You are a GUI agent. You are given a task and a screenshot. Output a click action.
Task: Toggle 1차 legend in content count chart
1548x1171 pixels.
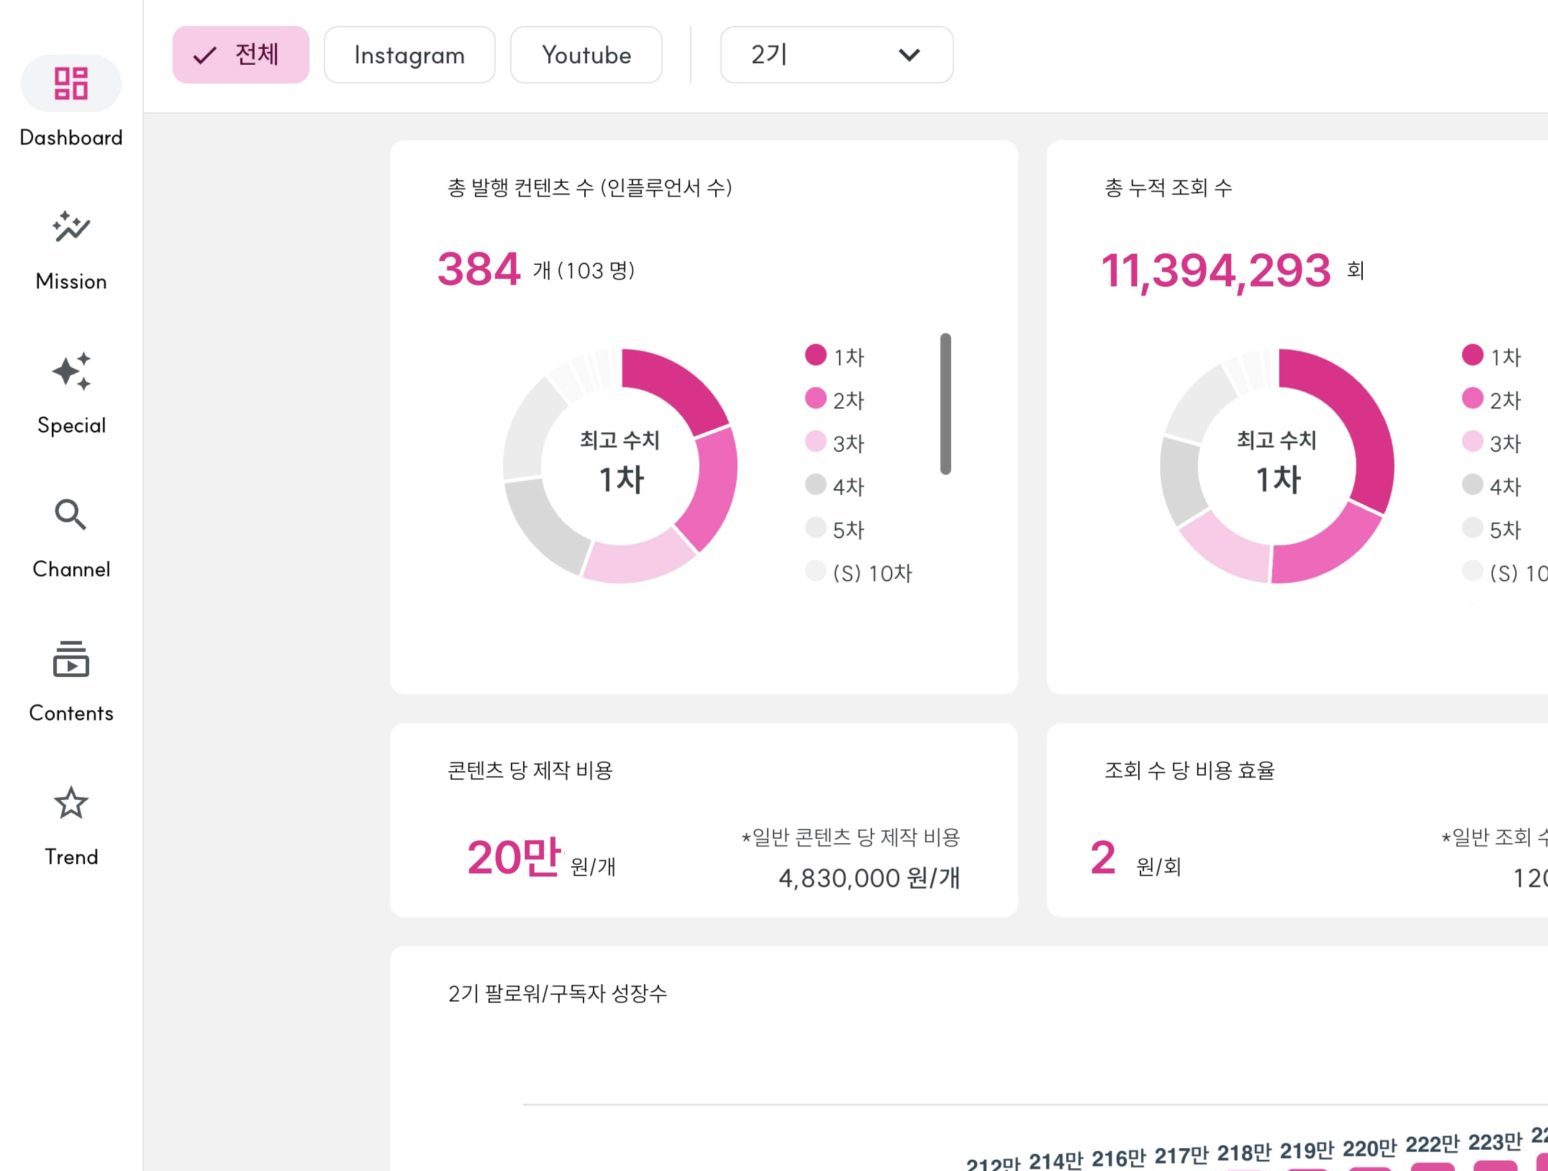(835, 356)
